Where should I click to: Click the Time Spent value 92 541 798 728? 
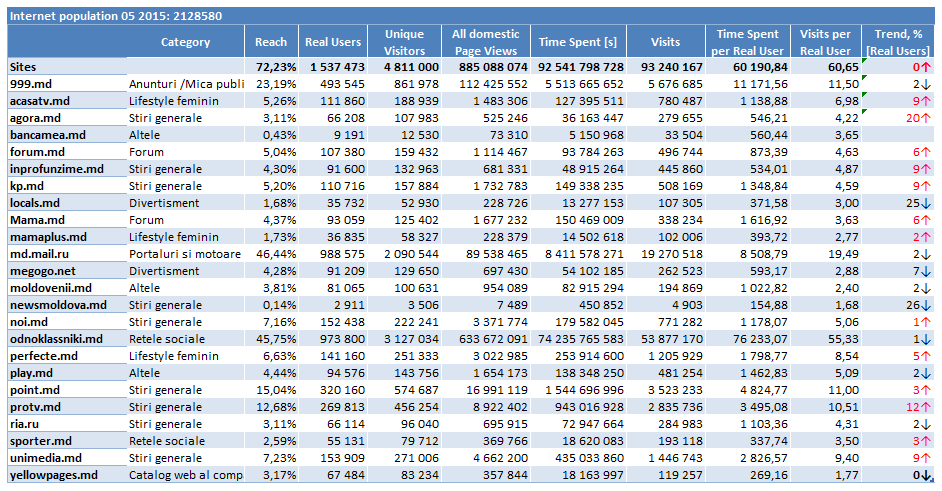click(x=581, y=67)
